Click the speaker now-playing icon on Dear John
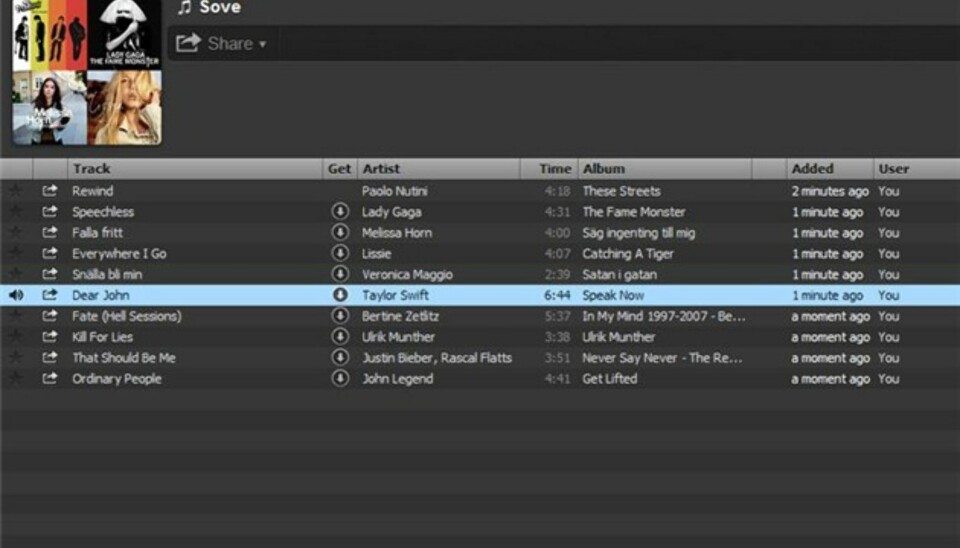This screenshot has height=548, width=960. pyautogui.click(x=16, y=295)
